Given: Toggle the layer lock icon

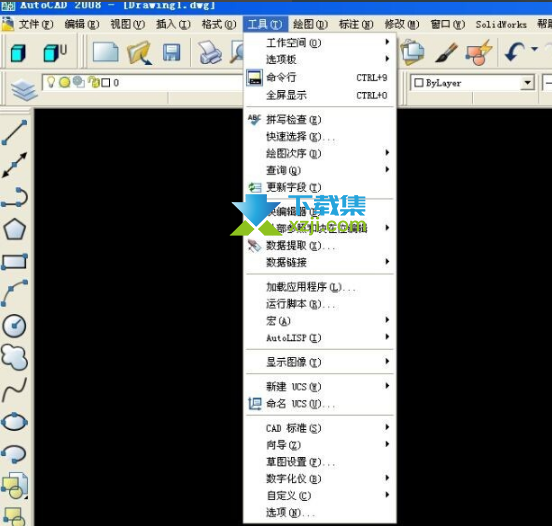Looking at the screenshot, I should click(94, 82).
